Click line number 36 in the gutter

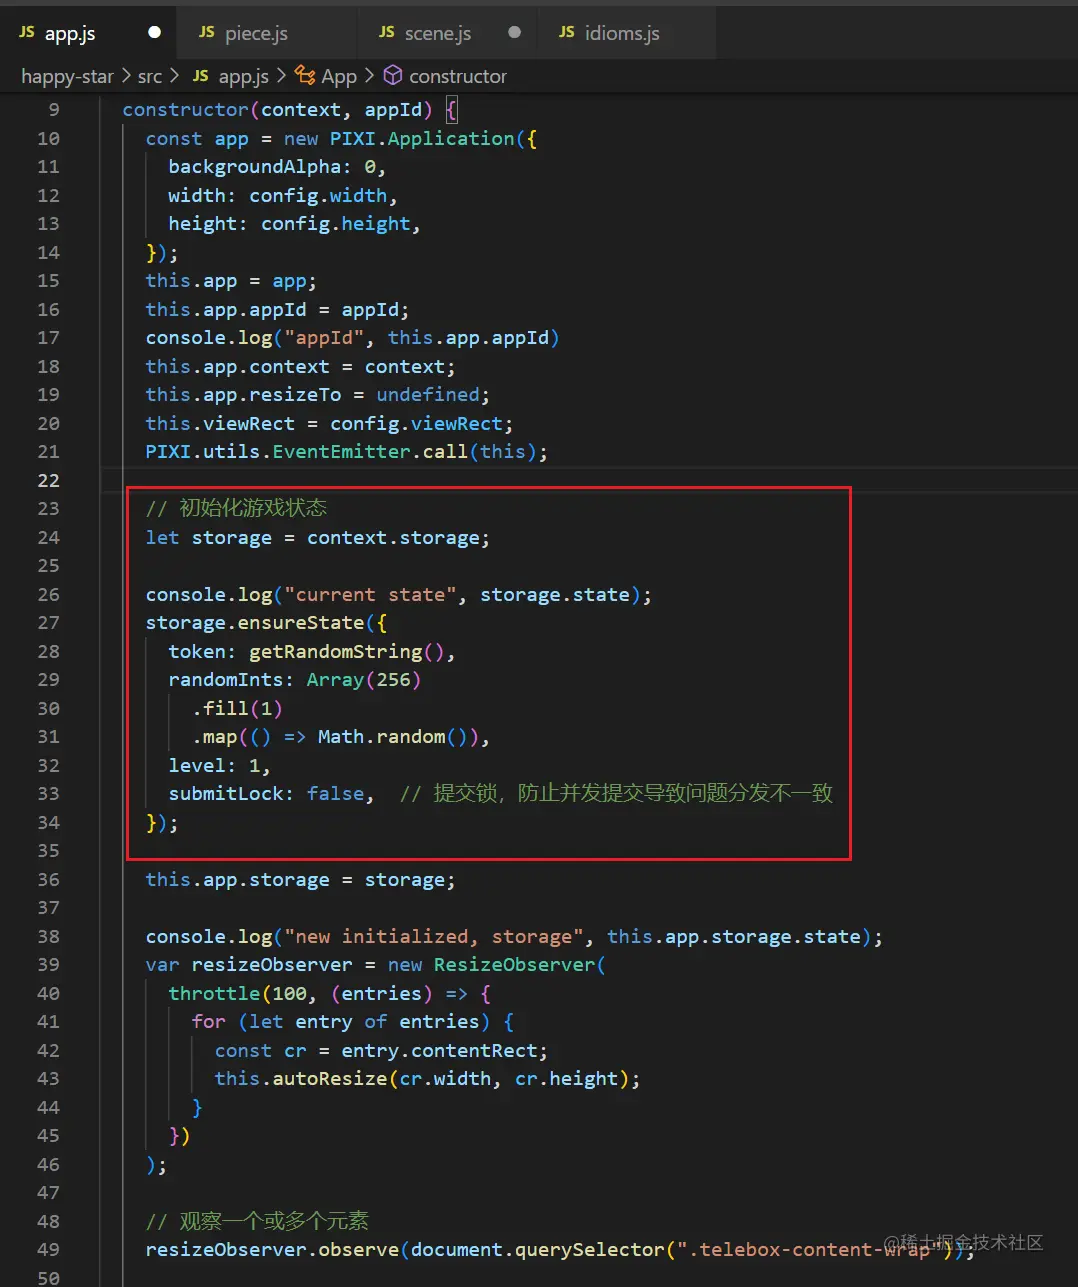point(48,880)
